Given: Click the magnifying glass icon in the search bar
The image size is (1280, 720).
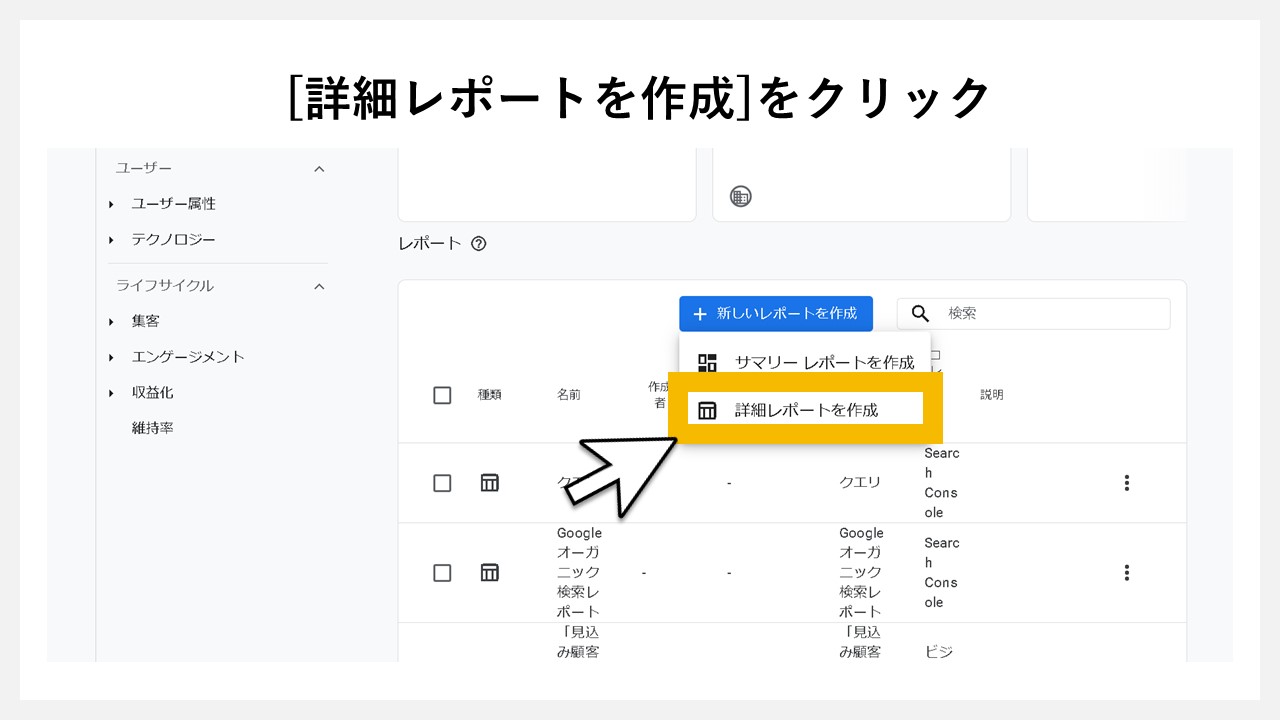Looking at the screenshot, I should 919,313.
